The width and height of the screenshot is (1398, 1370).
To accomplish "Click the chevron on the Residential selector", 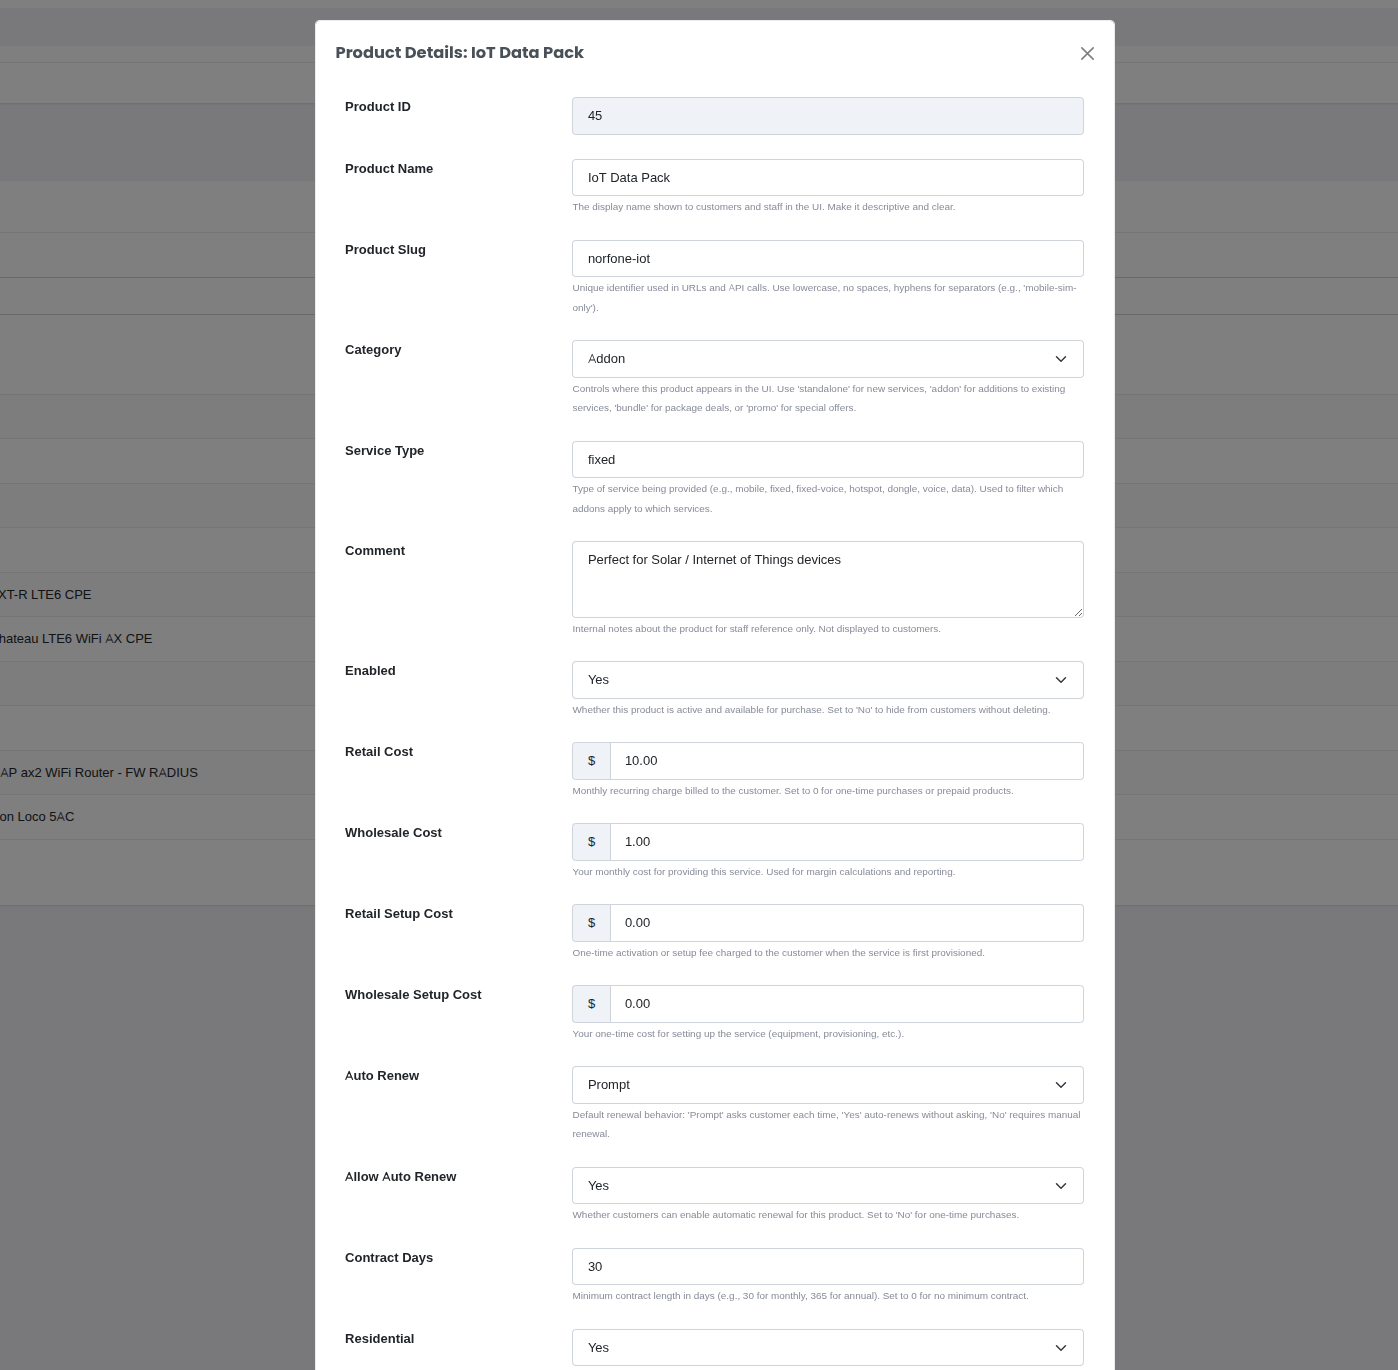I will pyautogui.click(x=1061, y=1347).
